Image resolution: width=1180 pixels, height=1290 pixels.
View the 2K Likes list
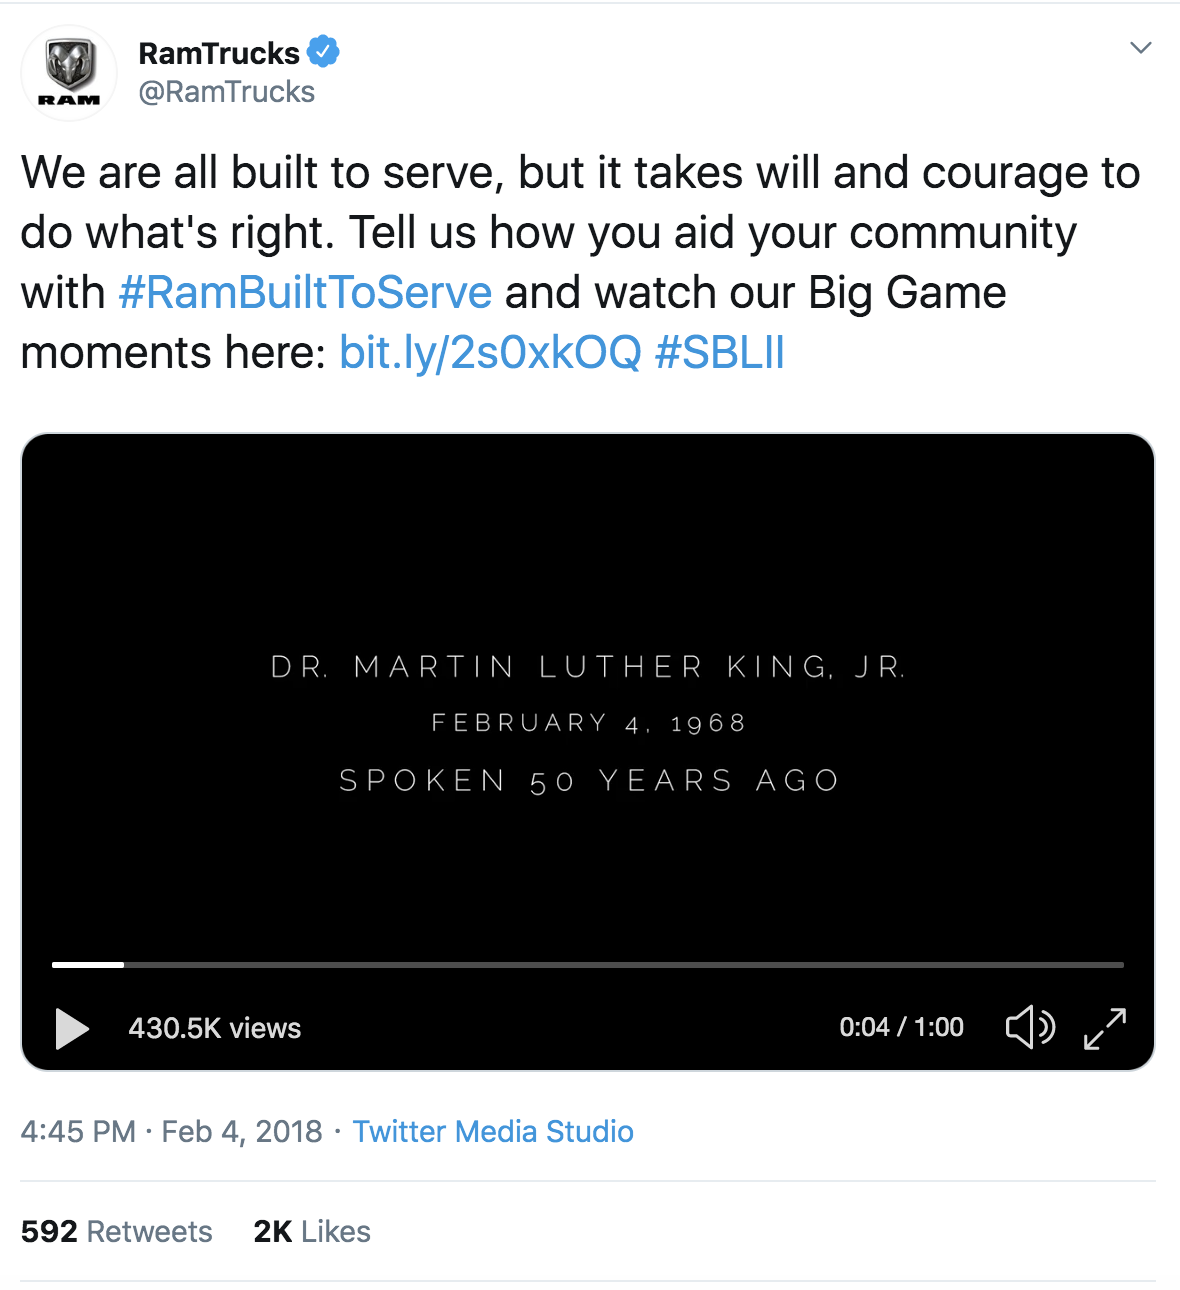tap(312, 1231)
